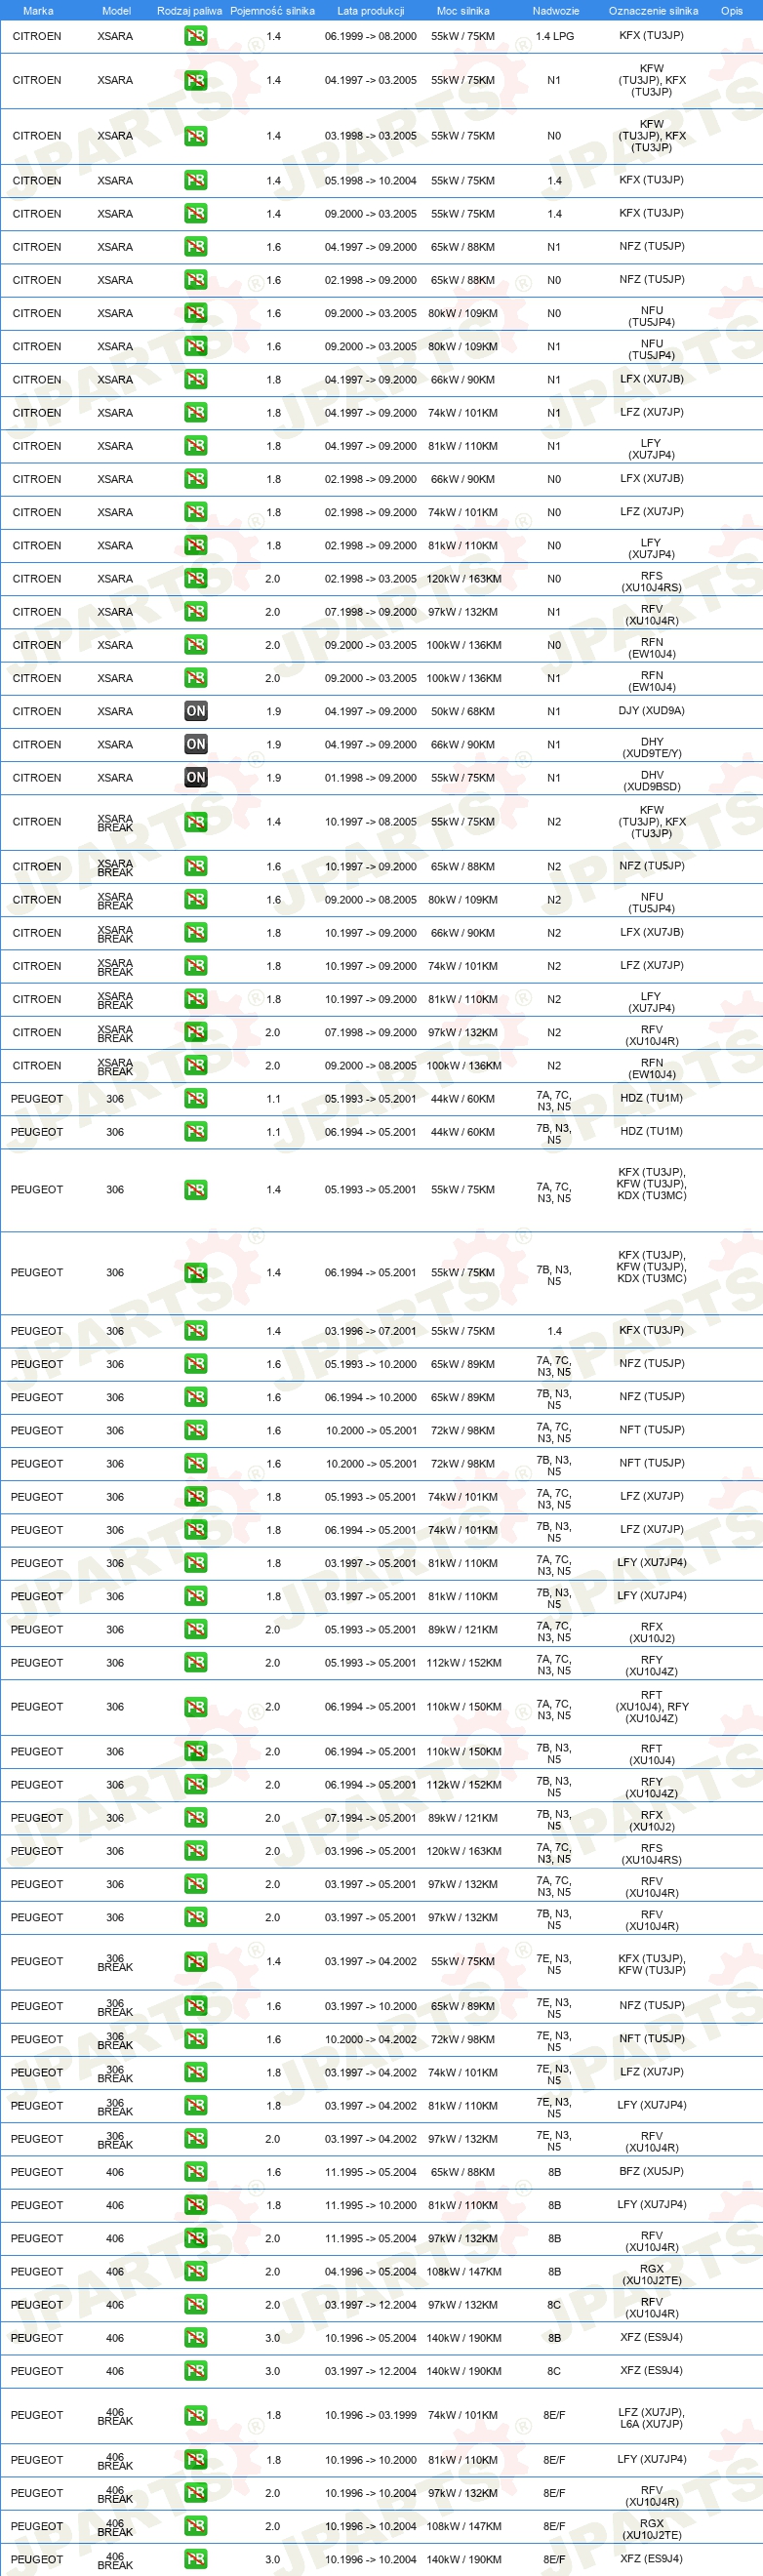763x2576 pixels.
Task: Select the 'DJY (XUD9A)' engine code cell
Action: pyautogui.click(x=652, y=711)
